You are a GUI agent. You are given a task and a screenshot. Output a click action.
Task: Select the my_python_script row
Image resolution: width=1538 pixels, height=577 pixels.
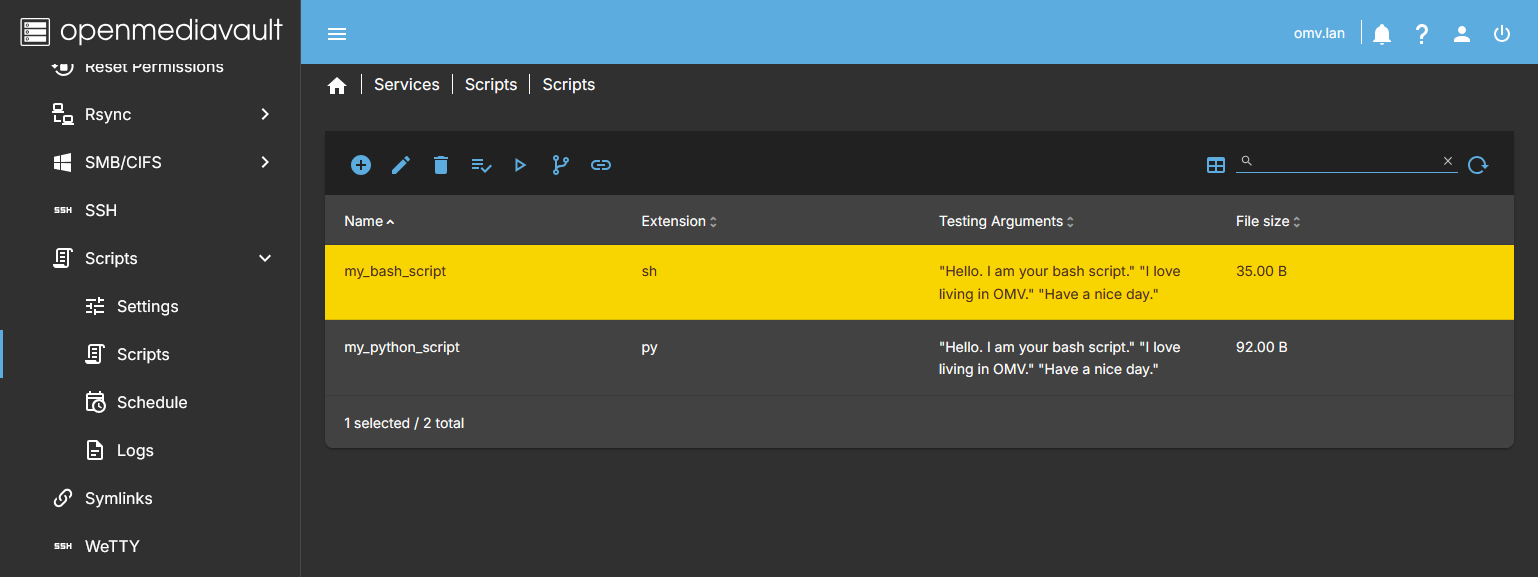coord(402,347)
